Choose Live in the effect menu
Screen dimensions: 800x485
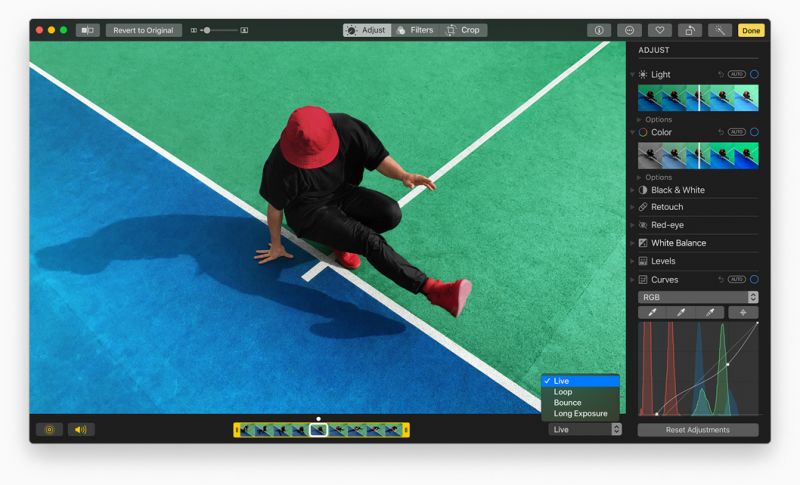coord(581,381)
